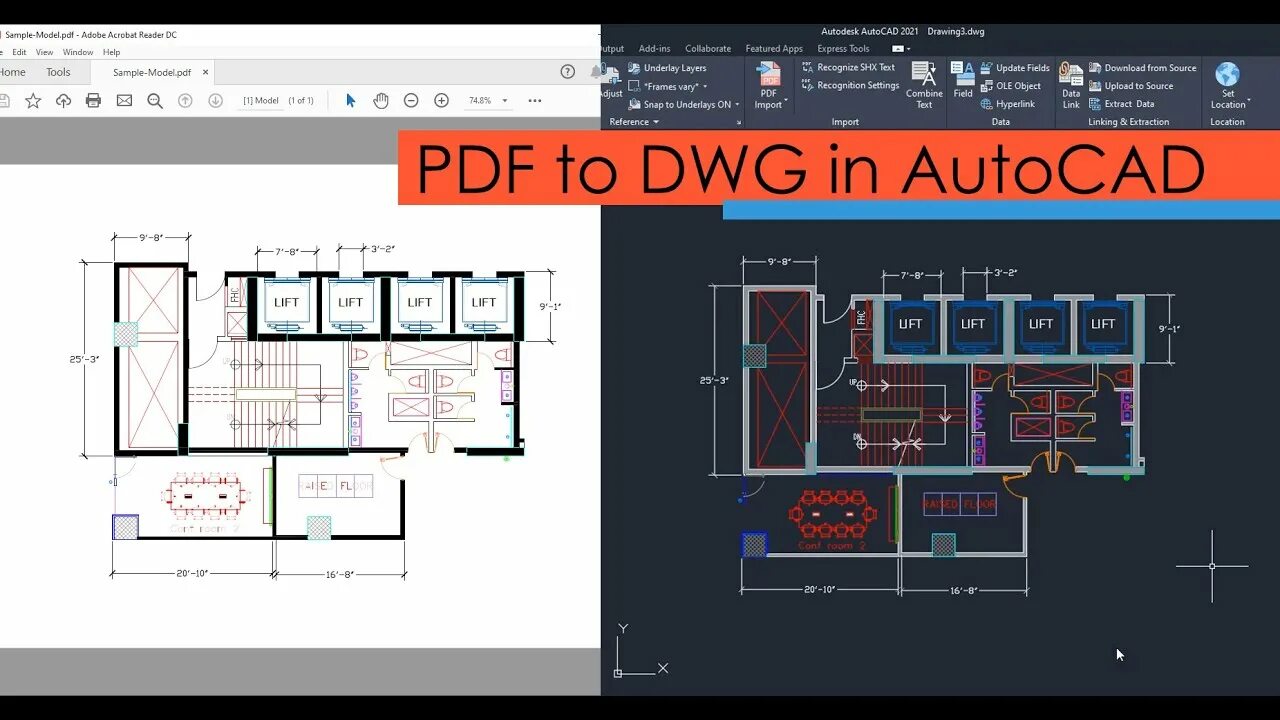Image resolution: width=1280 pixels, height=720 pixels.
Task: Click the cloud upload icon in Acrobat
Action: pos(63,100)
